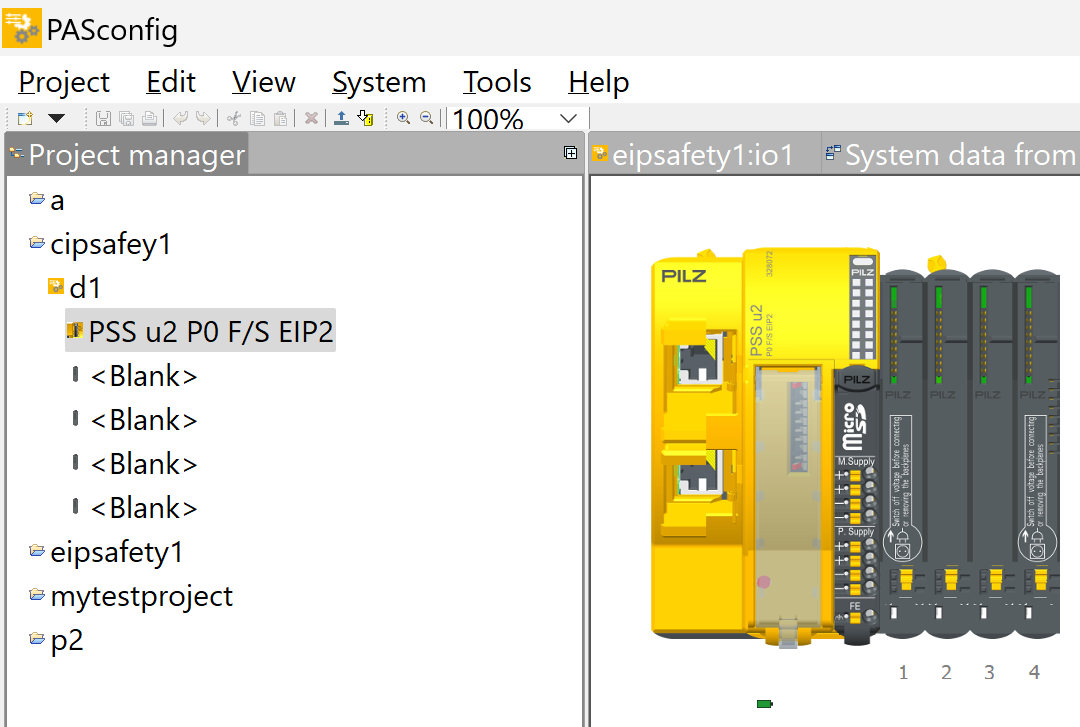Select the second <Blank> slot under d1
Image resolution: width=1080 pixels, height=727 pixels.
[144, 420]
